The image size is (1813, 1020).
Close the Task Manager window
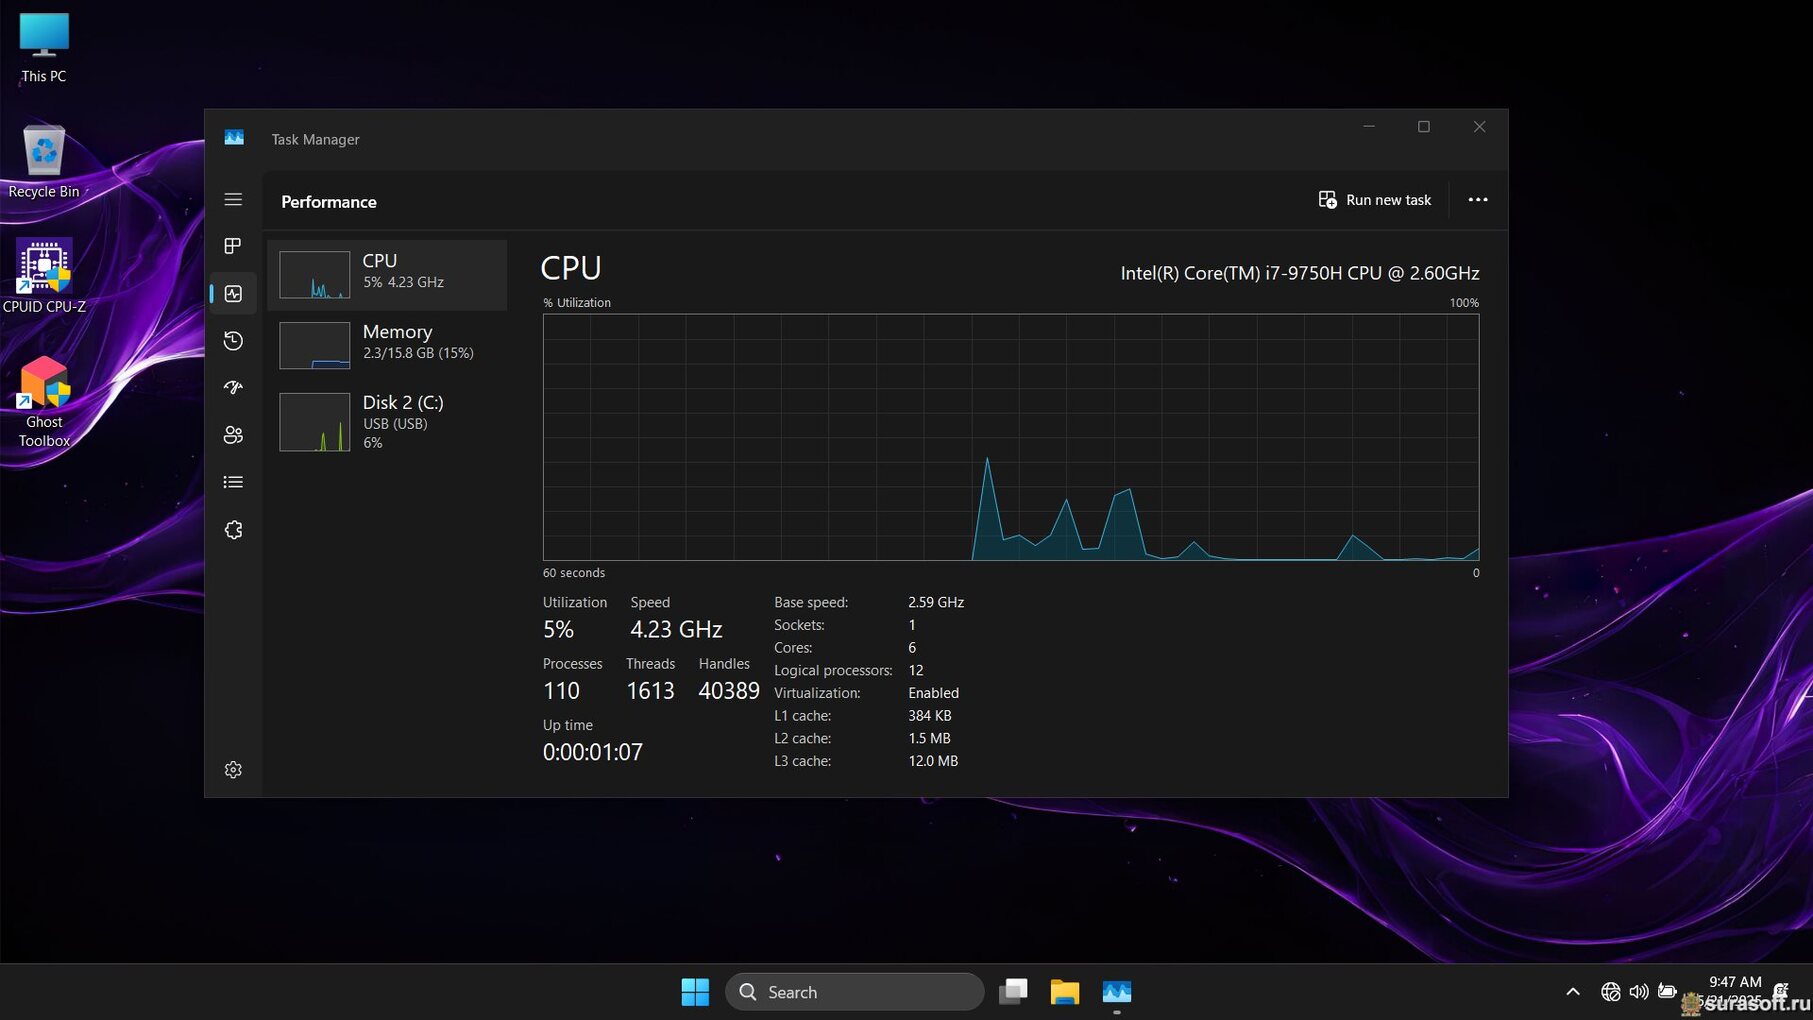pyautogui.click(x=1479, y=127)
